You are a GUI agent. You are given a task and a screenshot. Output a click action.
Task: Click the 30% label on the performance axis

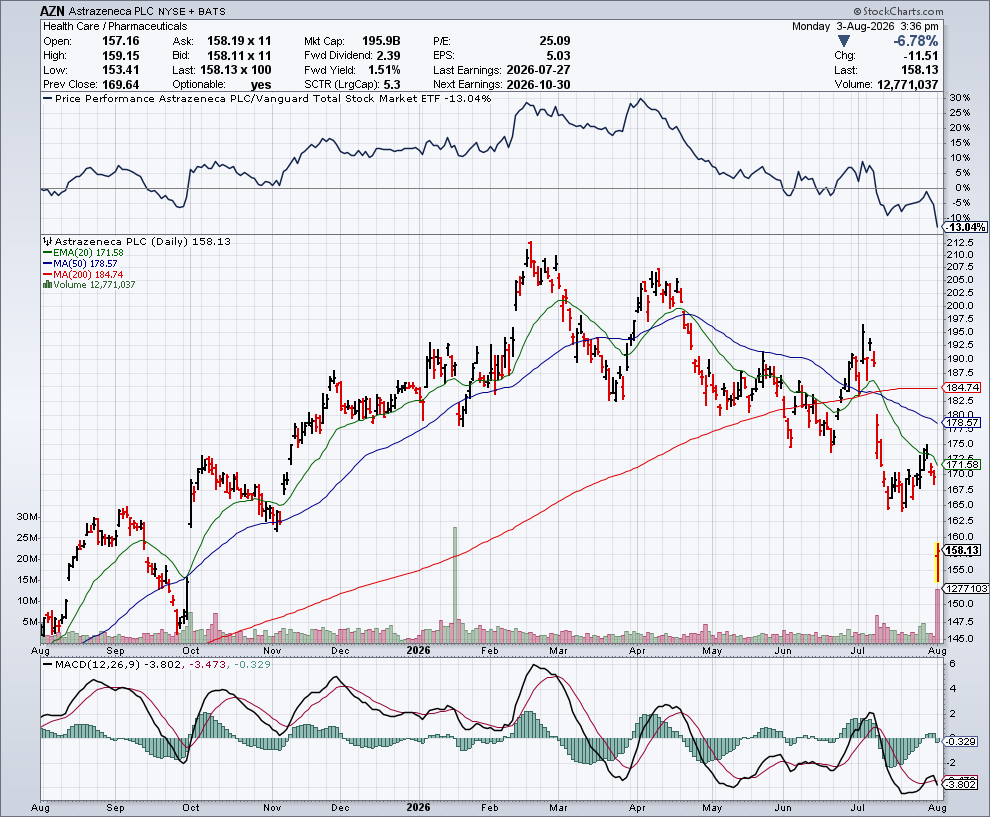click(959, 98)
